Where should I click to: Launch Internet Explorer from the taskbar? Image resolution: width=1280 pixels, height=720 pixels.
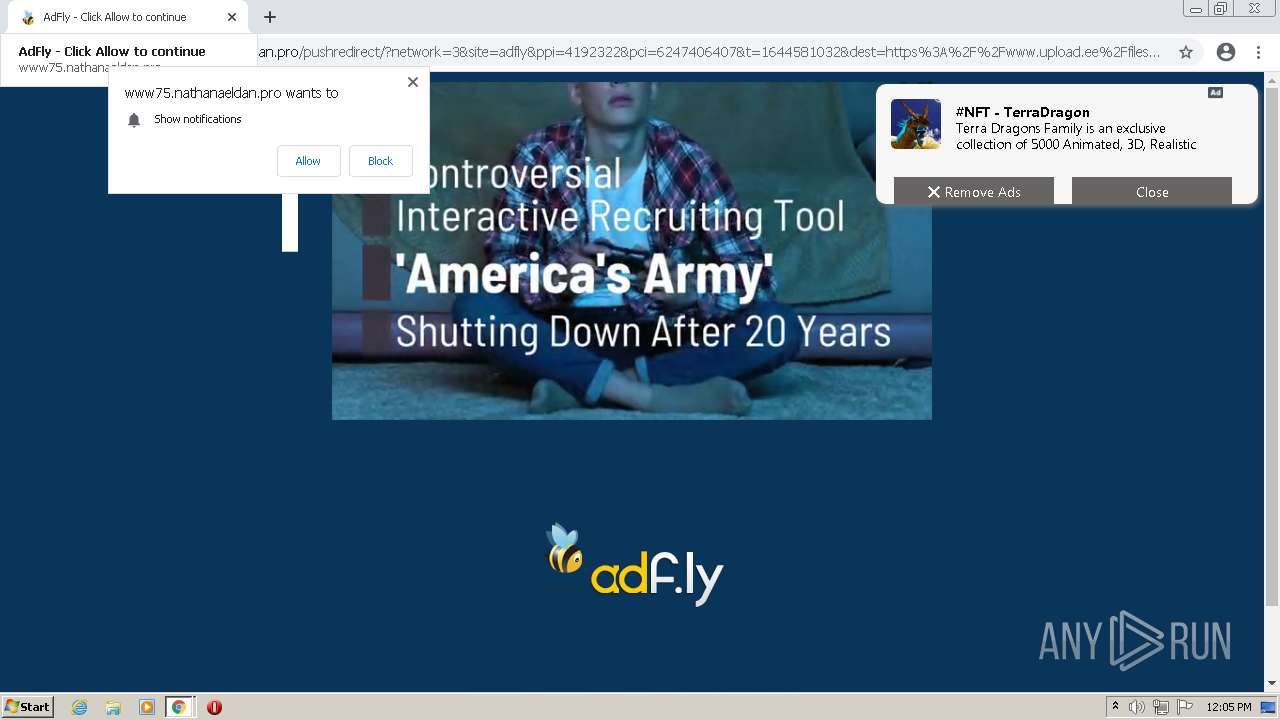pyautogui.click(x=80, y=707)
